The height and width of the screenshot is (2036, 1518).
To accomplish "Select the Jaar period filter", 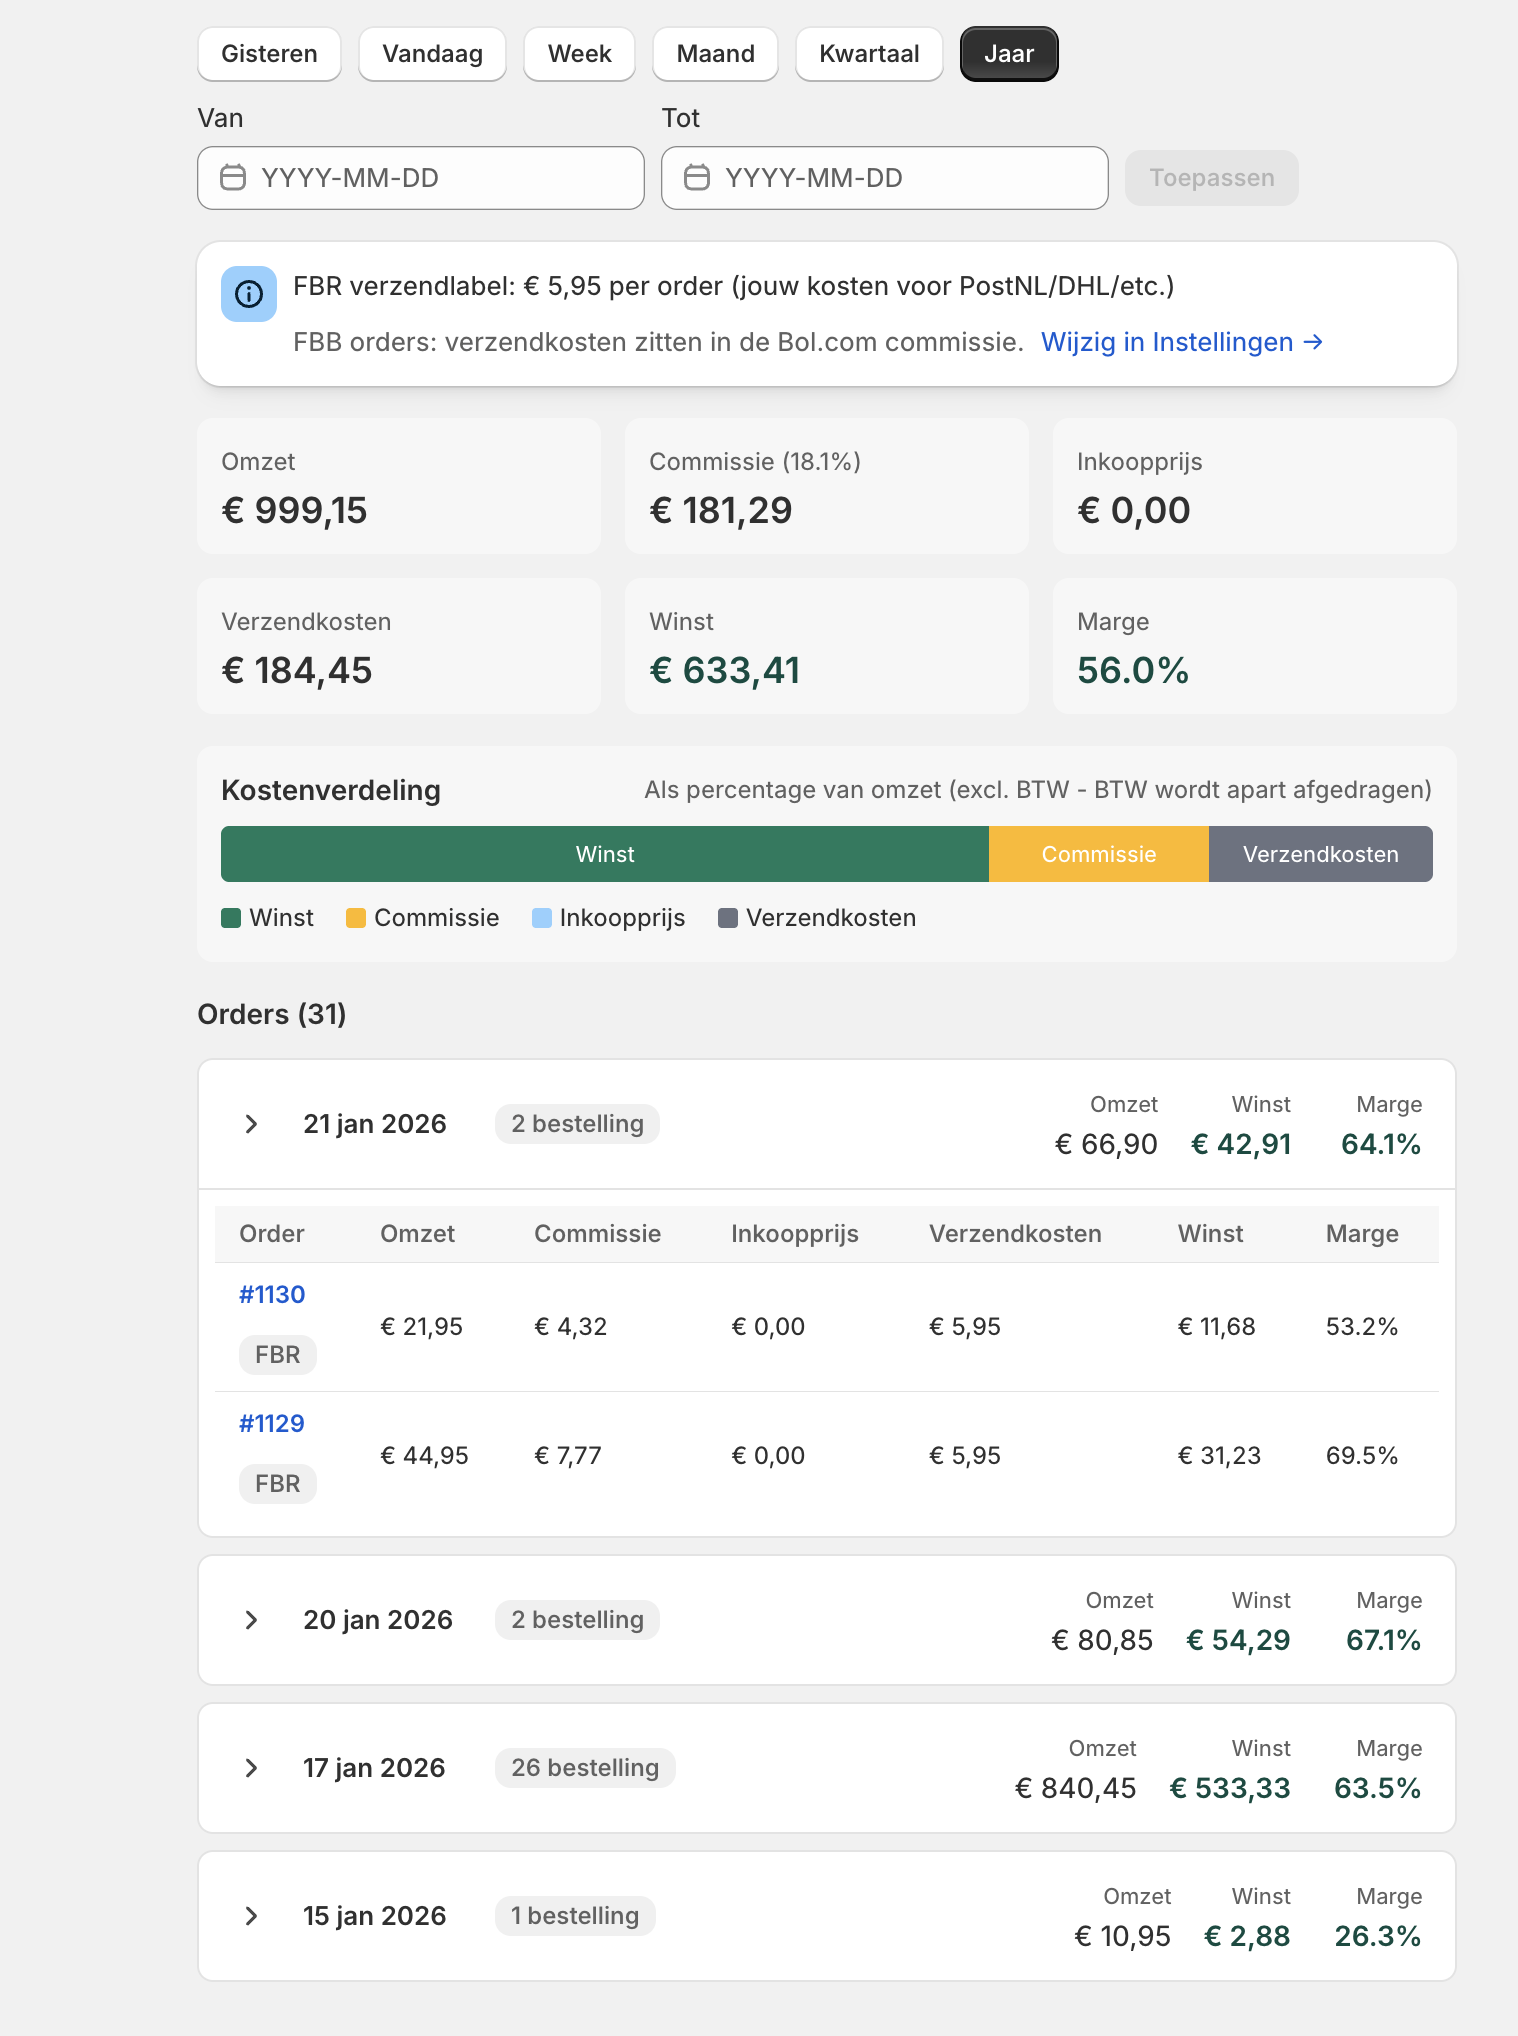I will (1008, 54).
